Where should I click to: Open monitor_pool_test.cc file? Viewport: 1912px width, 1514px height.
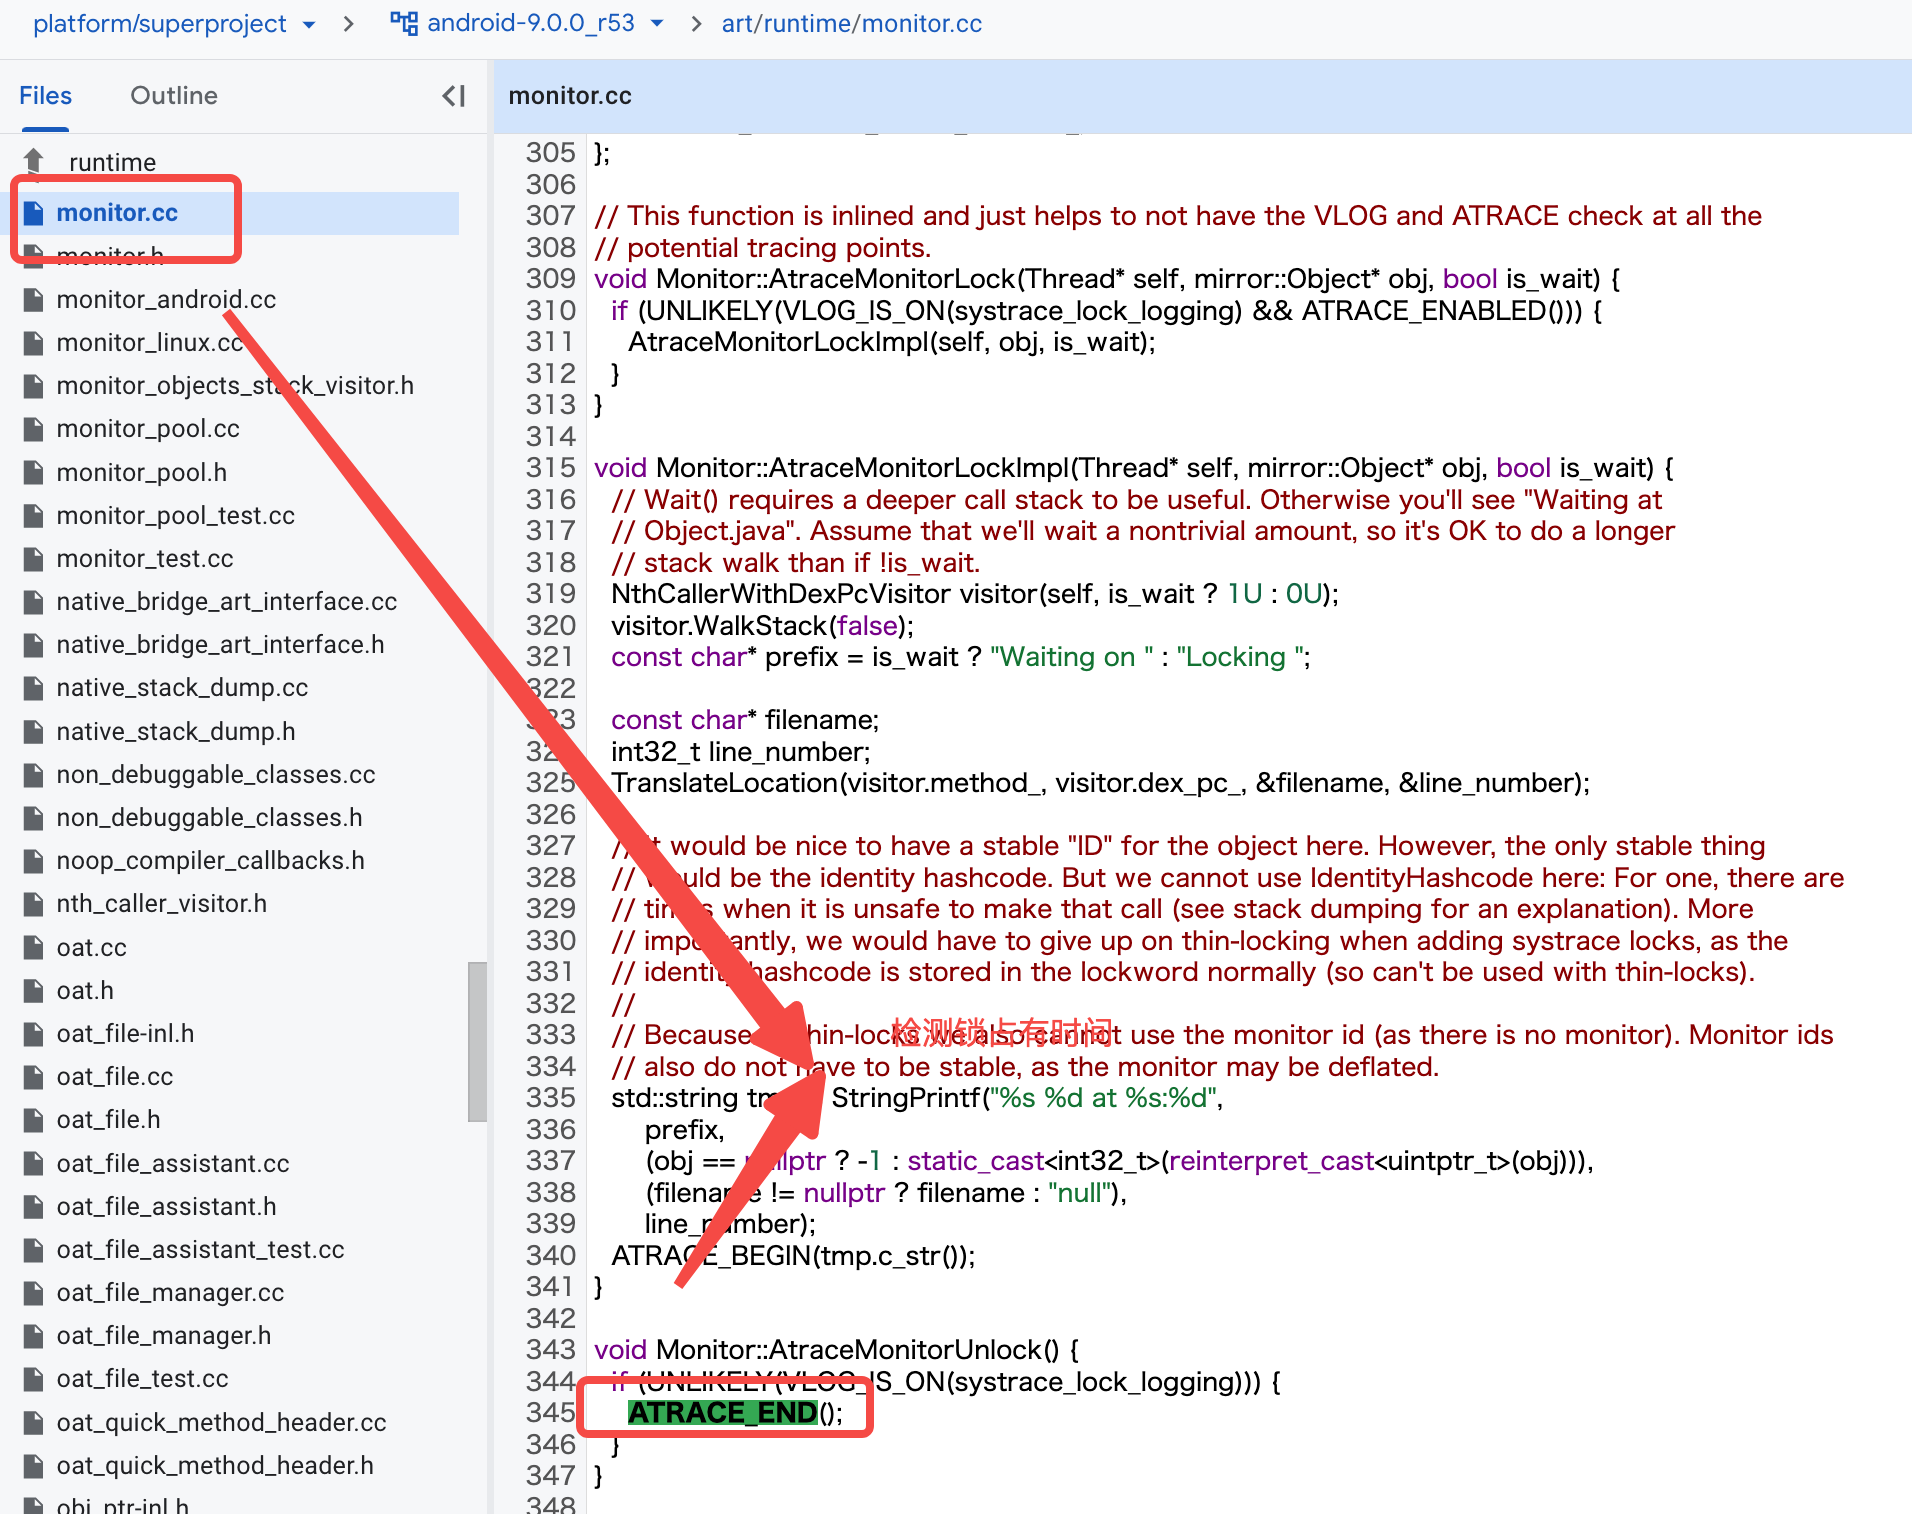[x=176, y=515]
